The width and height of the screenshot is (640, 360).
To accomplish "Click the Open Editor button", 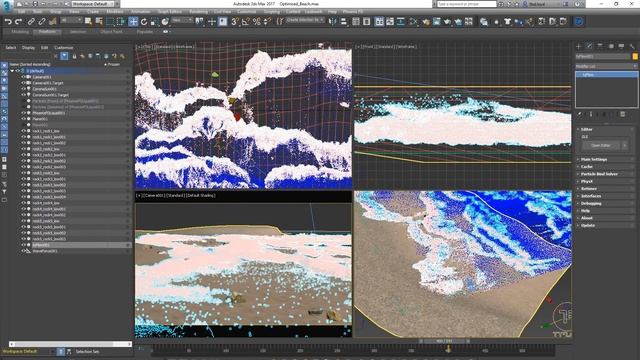I will coord(600,145).
